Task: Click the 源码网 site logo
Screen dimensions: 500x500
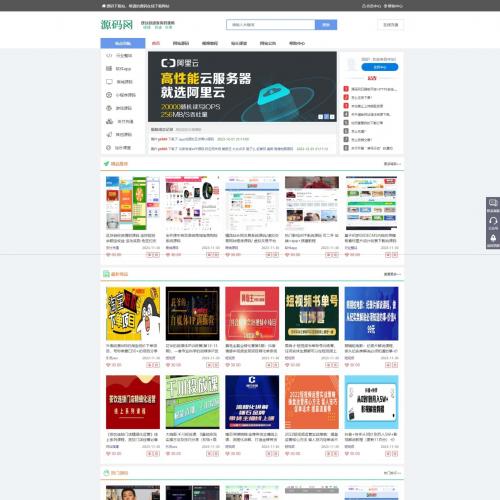Action: pyautogui.click(x=117, y=25)
